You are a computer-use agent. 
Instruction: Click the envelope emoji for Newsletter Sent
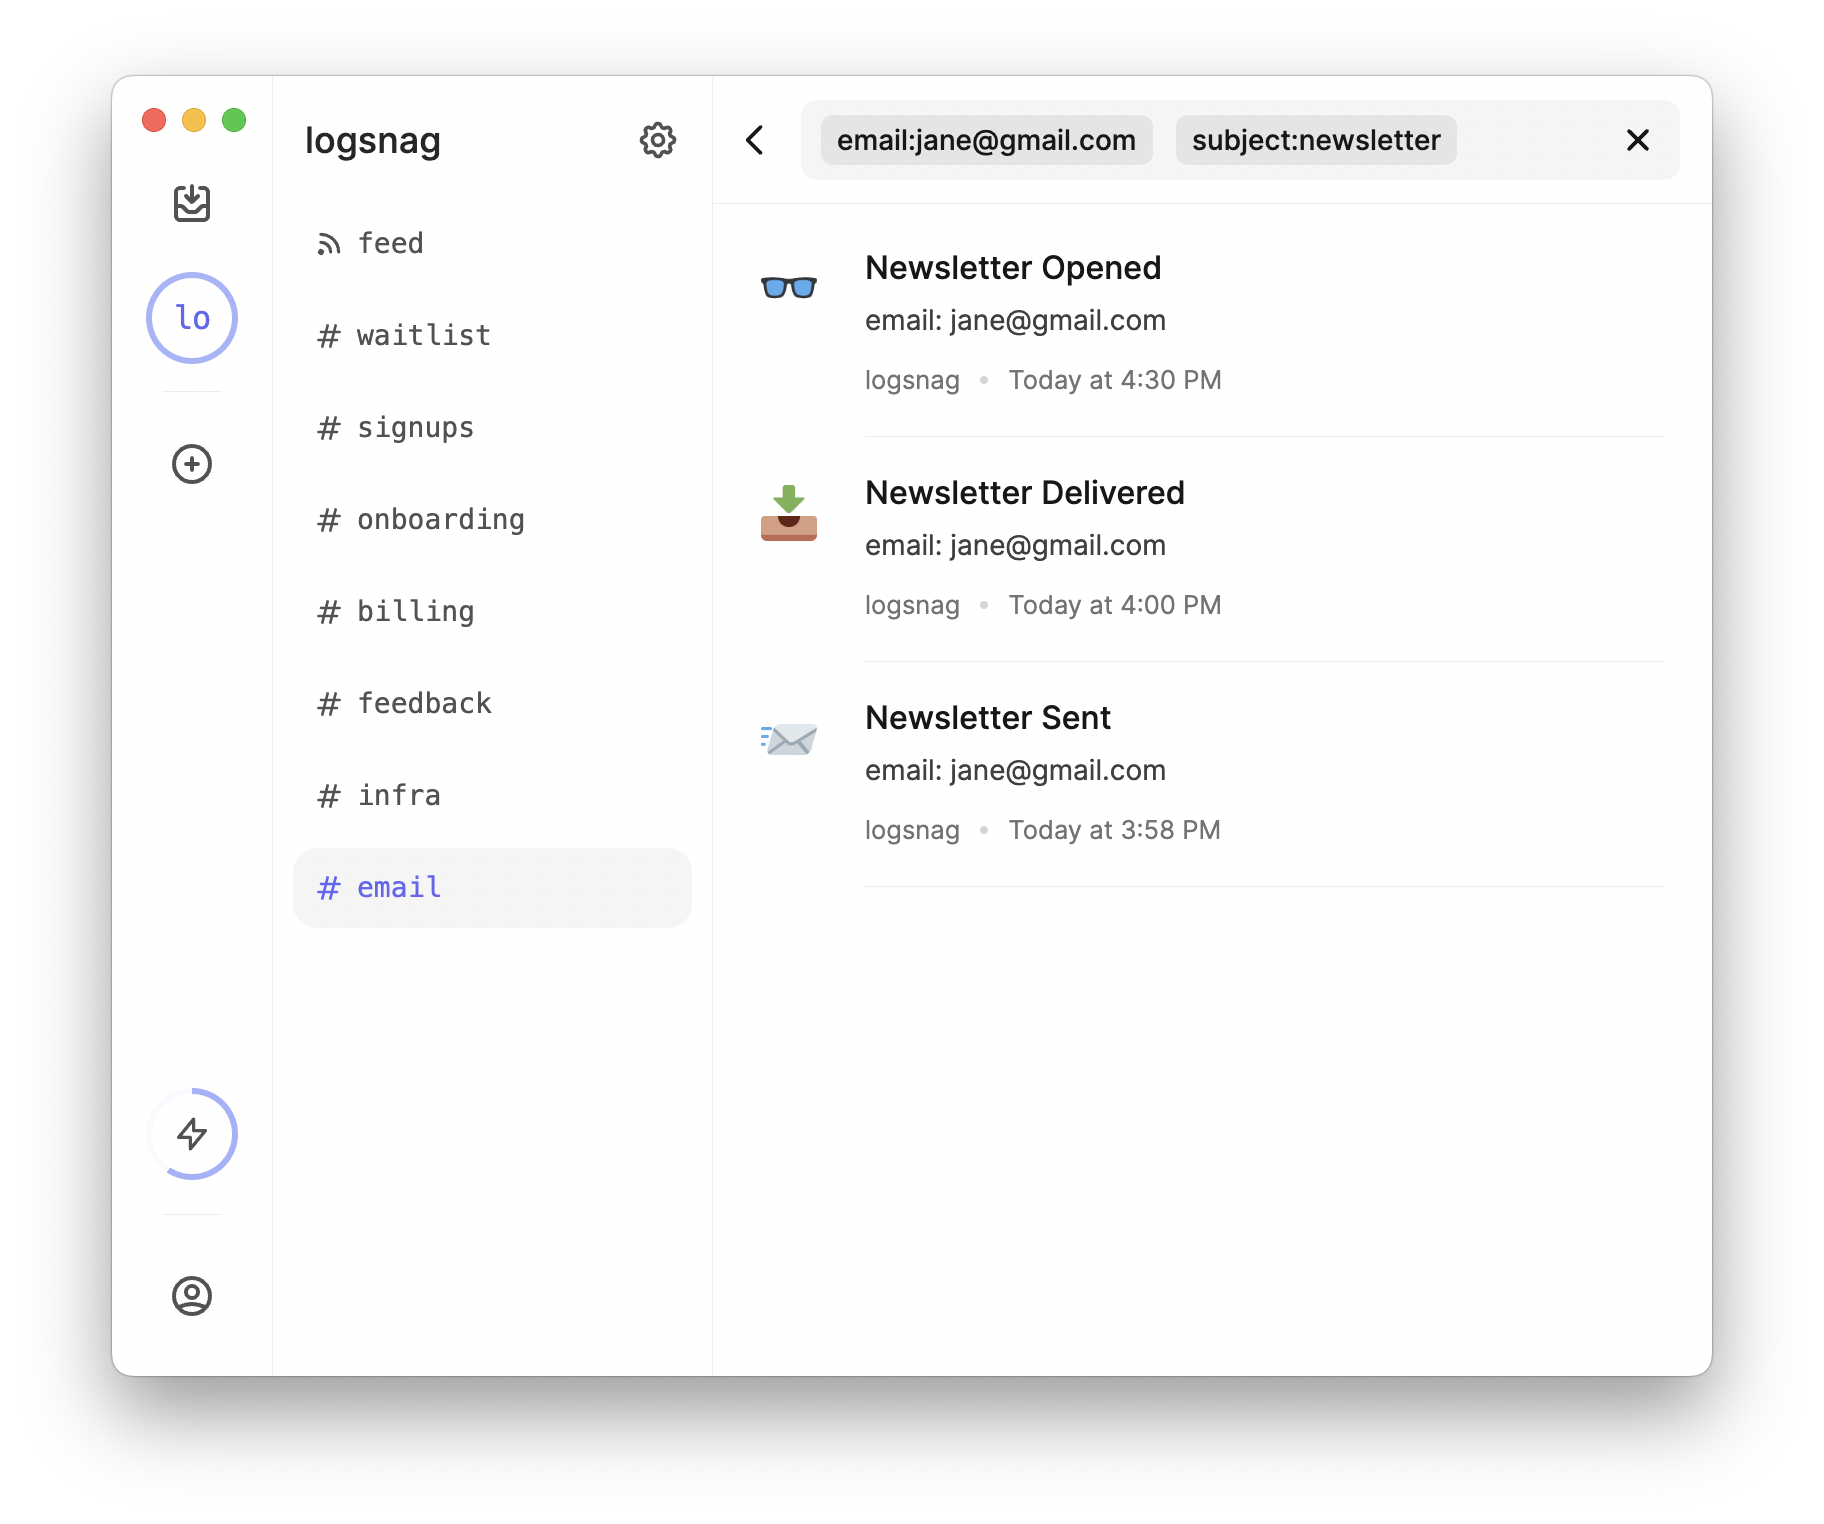pyautogui.click(x=789, y=740)
